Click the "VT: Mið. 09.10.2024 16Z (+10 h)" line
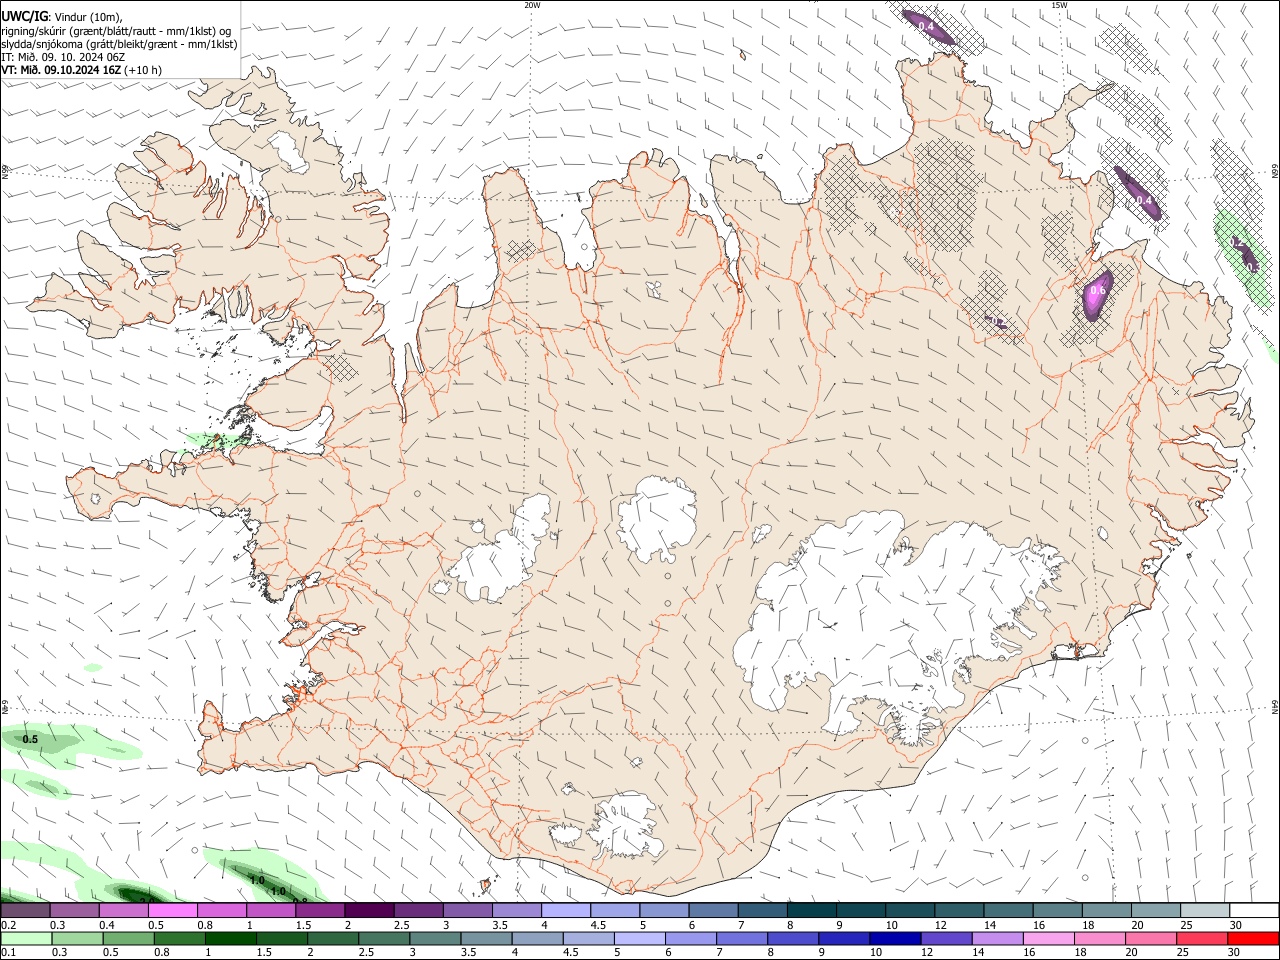 81,70
